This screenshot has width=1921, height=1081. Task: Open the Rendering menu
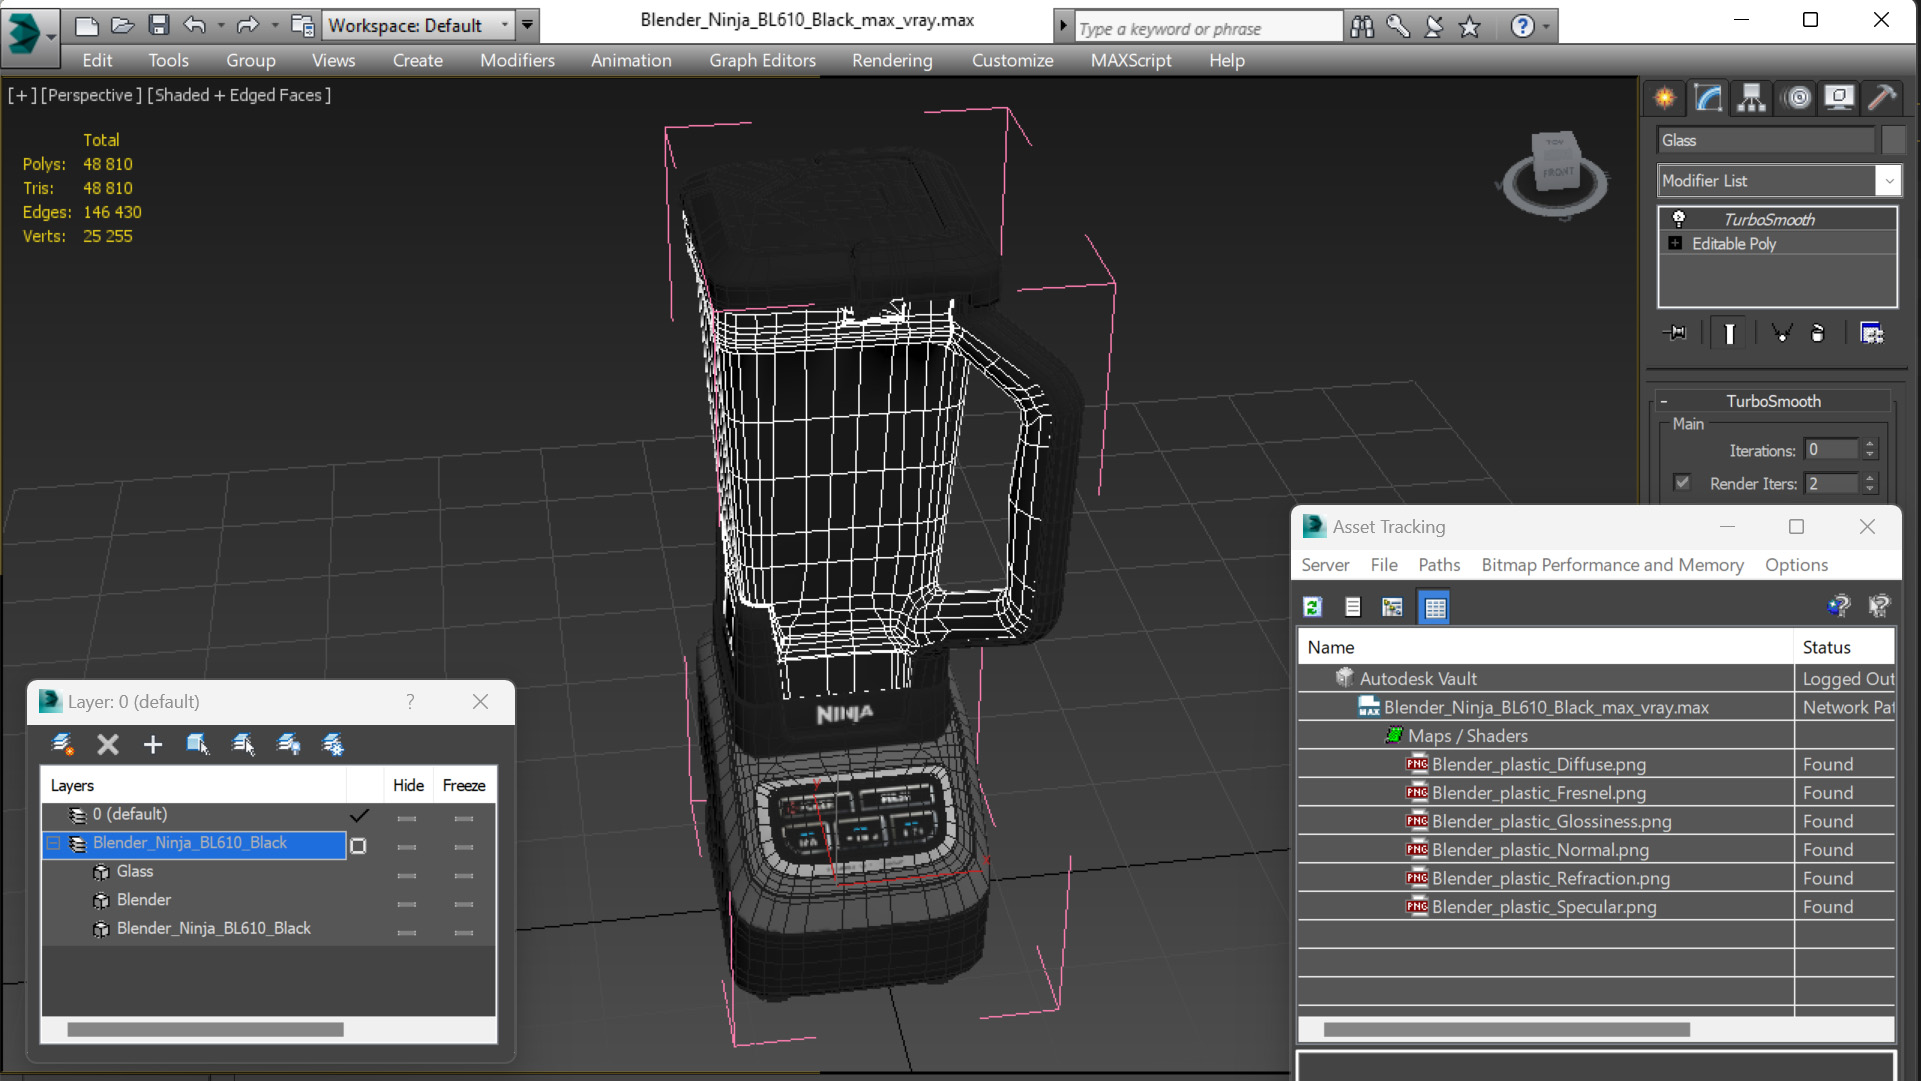click(x=892, y=60)
